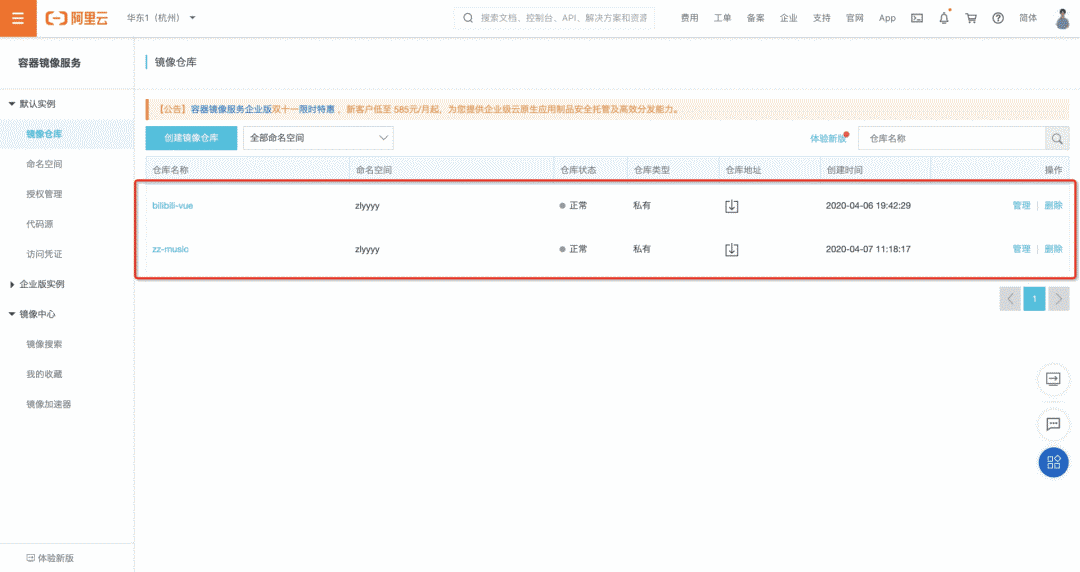This screenshot has width=1080, height=572.
Task: Click the 创建镜像仓库 button
Action: pyautogui.click(x=191, y=138)
